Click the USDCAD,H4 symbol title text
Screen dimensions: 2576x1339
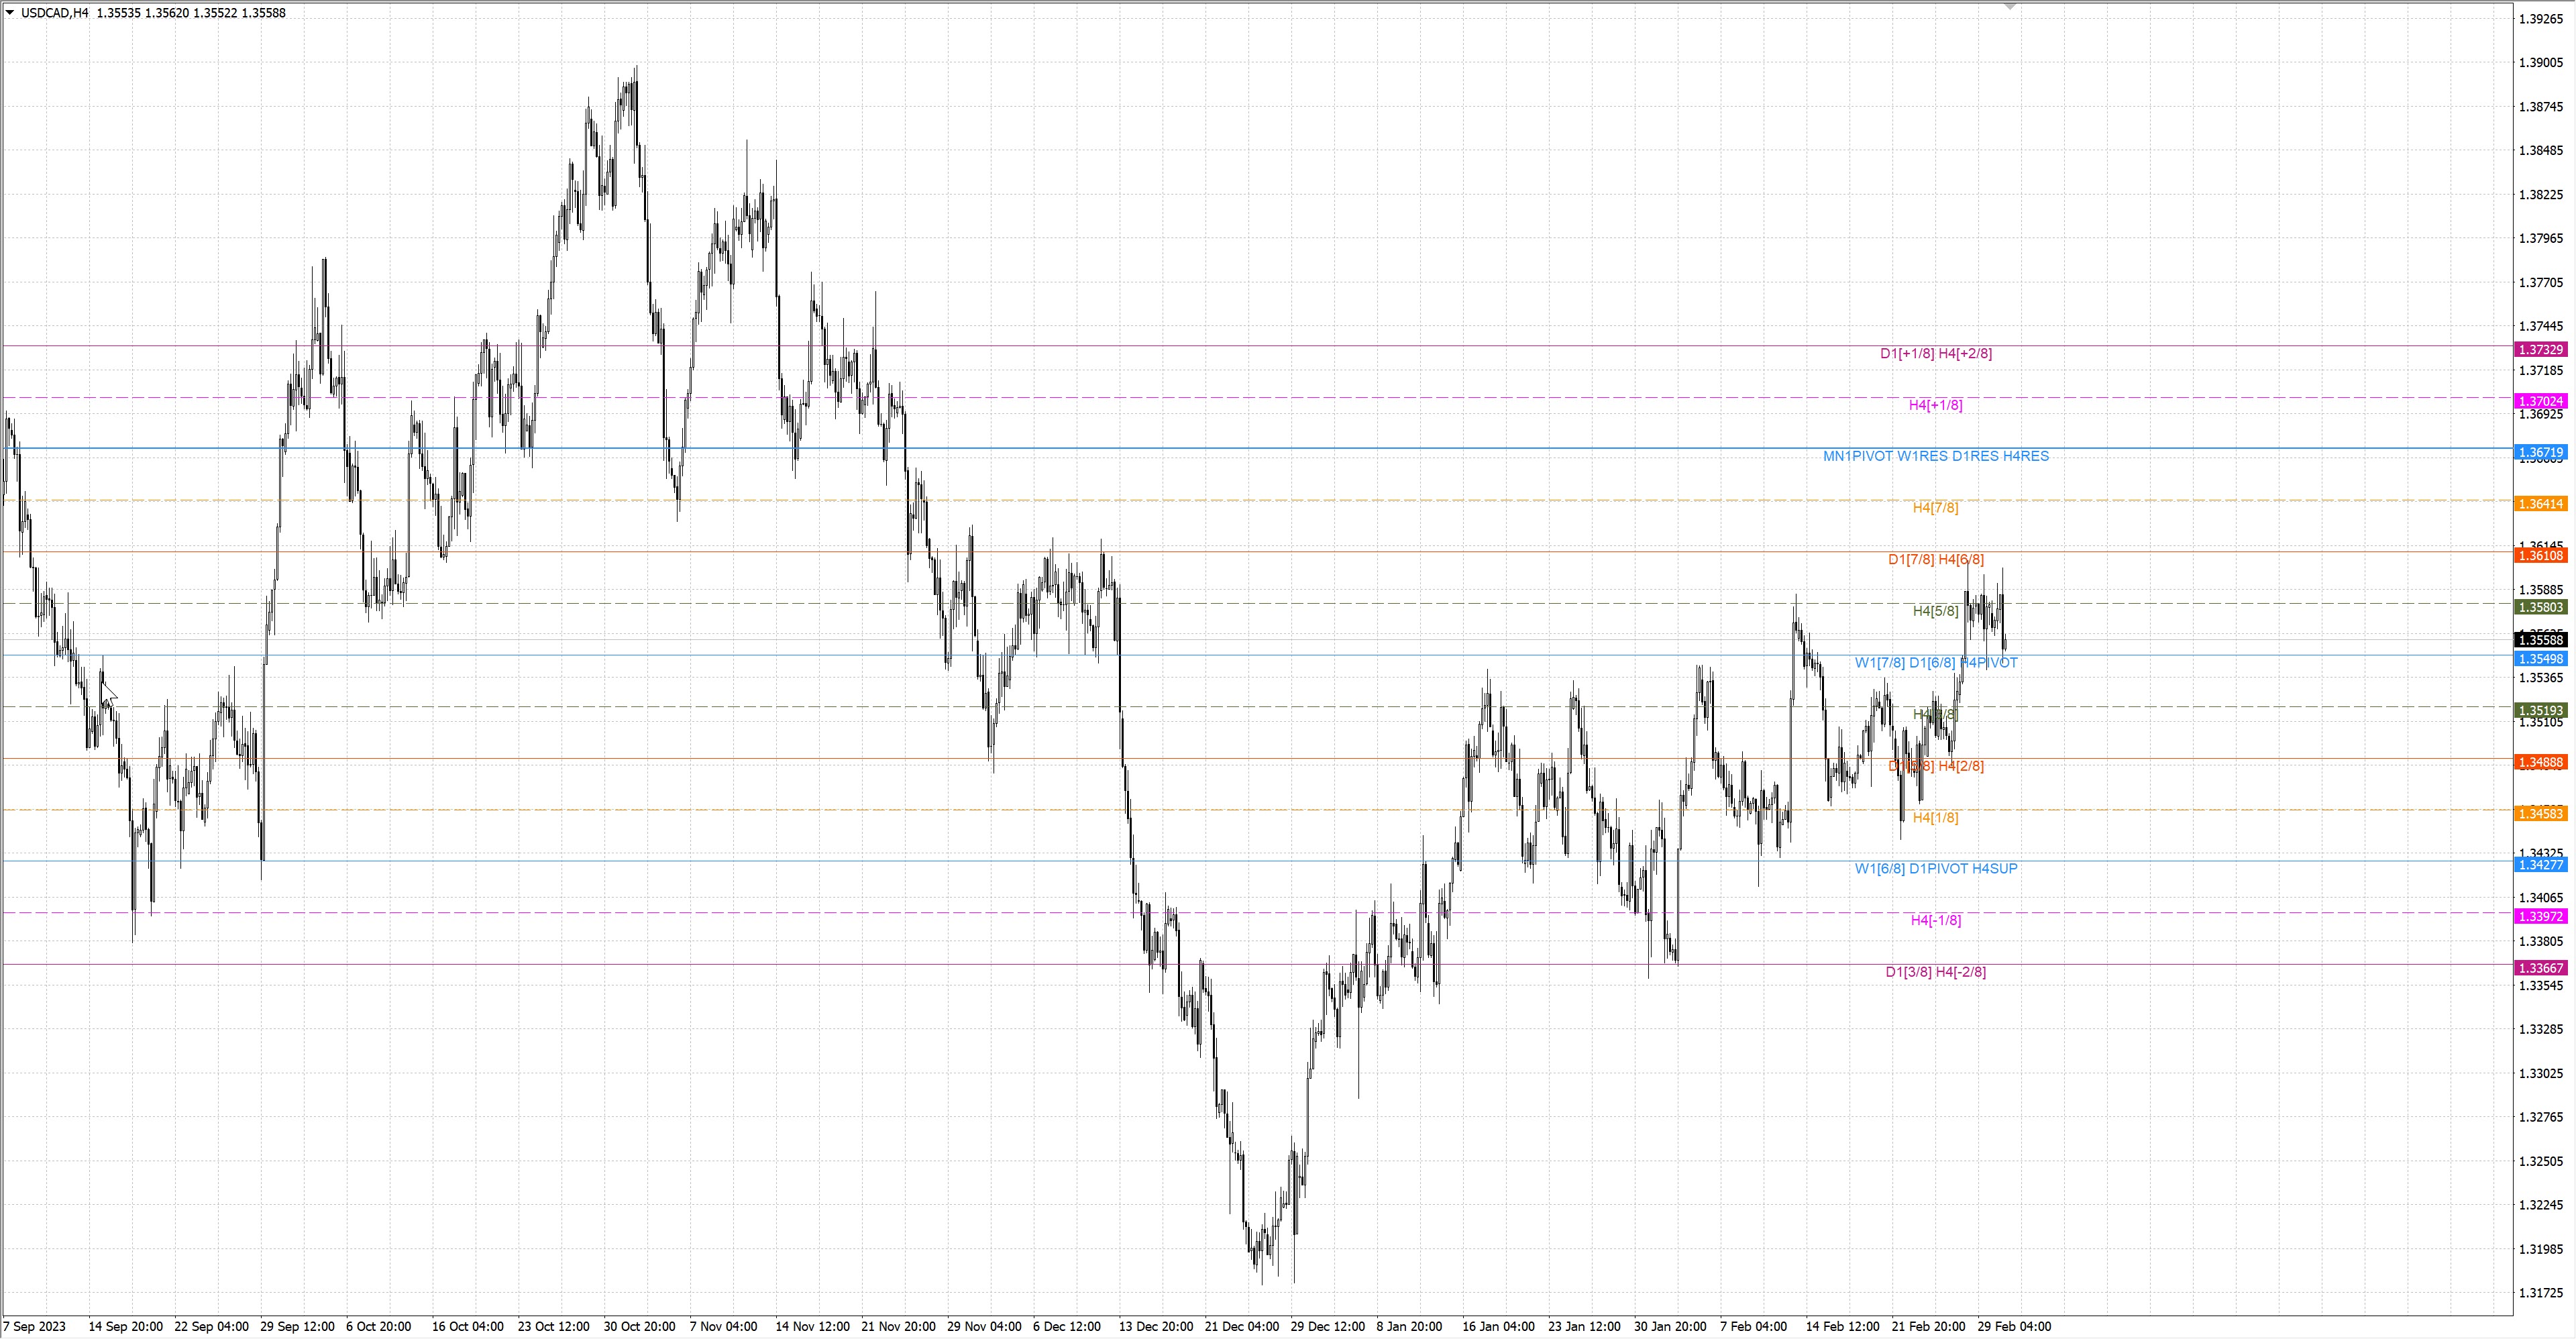coord(54,13)
